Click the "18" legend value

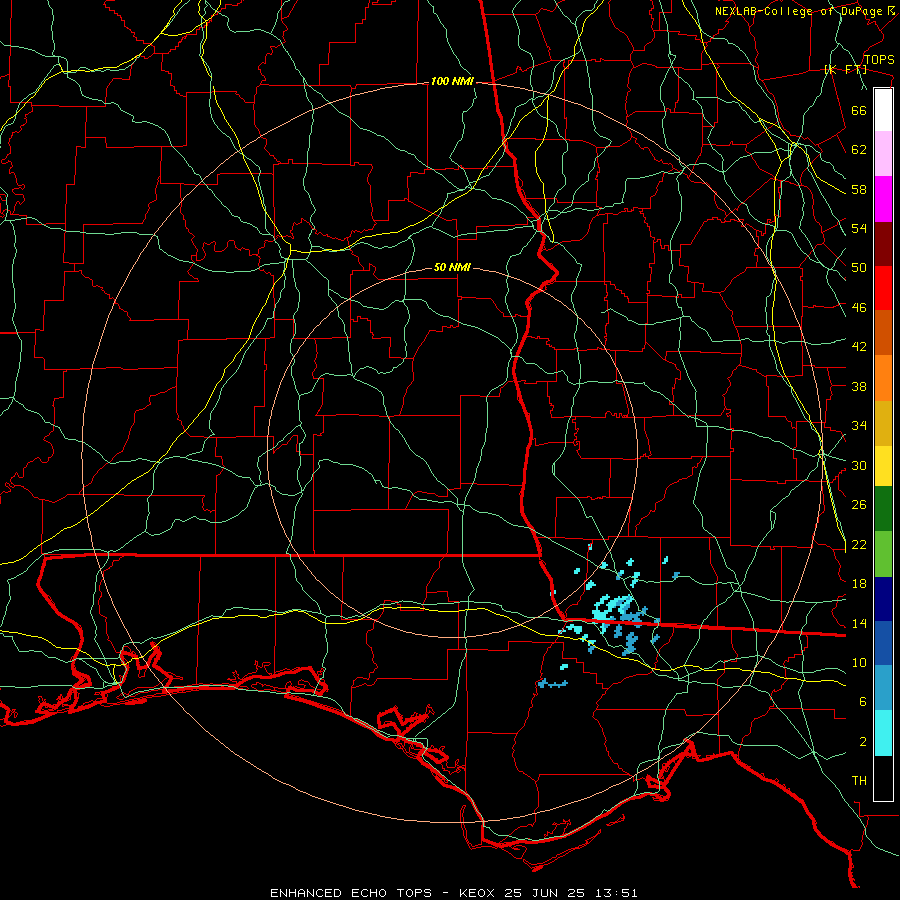[859, 583]
